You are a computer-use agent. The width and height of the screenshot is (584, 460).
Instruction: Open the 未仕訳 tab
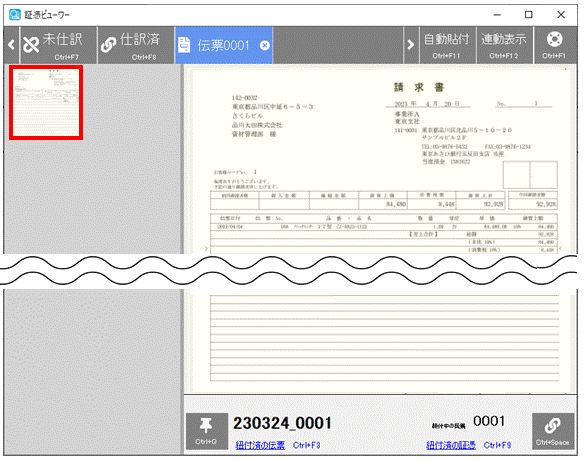point(59,45)
